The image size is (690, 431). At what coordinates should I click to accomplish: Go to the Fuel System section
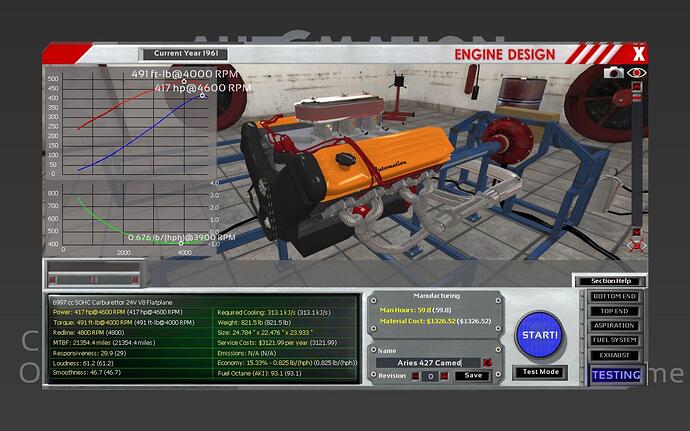(x=615, y=339)
